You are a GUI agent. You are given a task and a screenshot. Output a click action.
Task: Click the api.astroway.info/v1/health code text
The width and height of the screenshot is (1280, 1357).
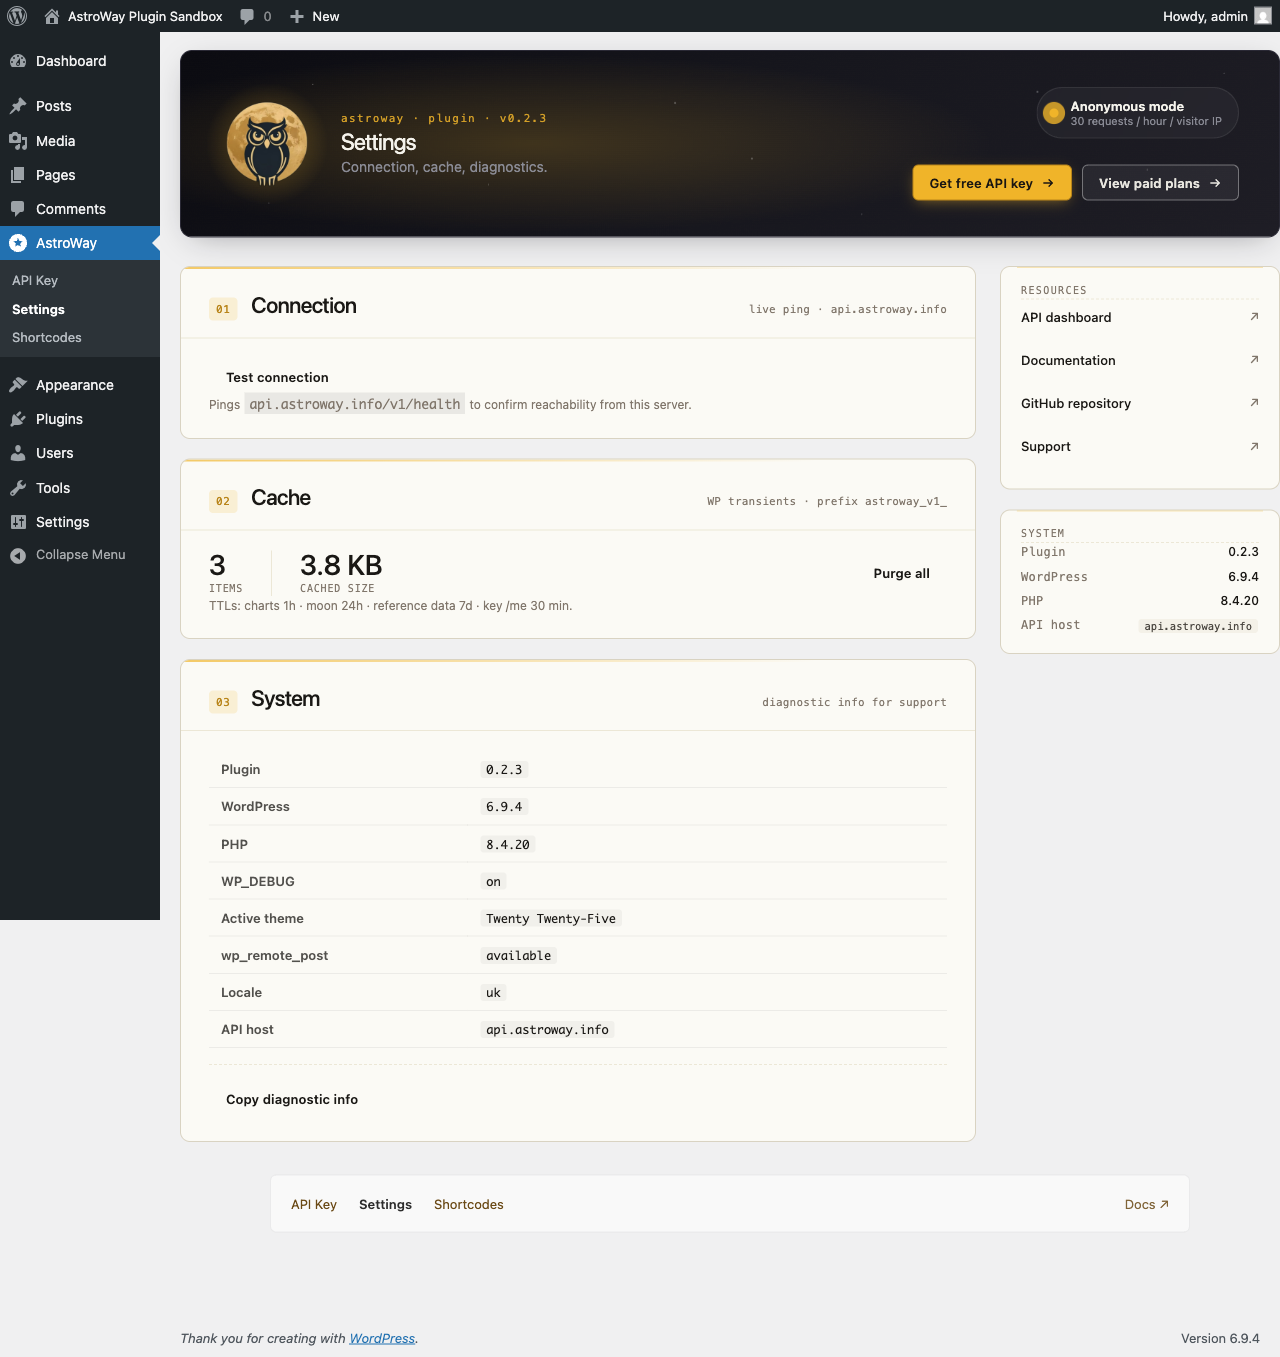pos(355,404)
